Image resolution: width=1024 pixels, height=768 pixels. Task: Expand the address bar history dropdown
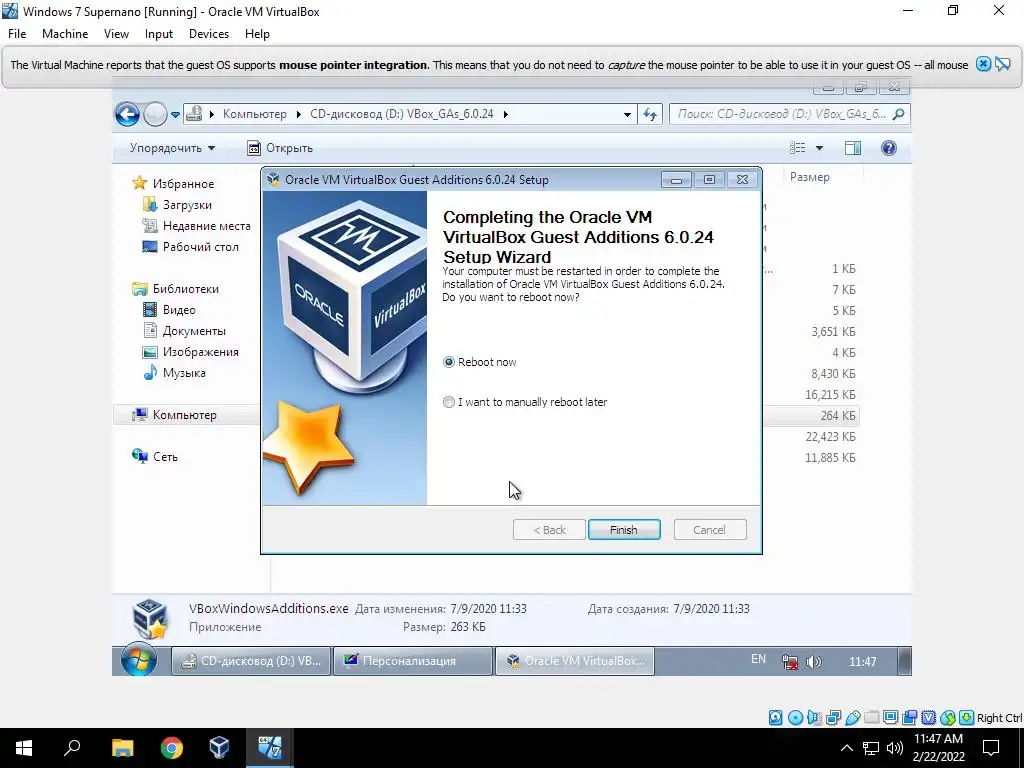[x=627, y=115]
